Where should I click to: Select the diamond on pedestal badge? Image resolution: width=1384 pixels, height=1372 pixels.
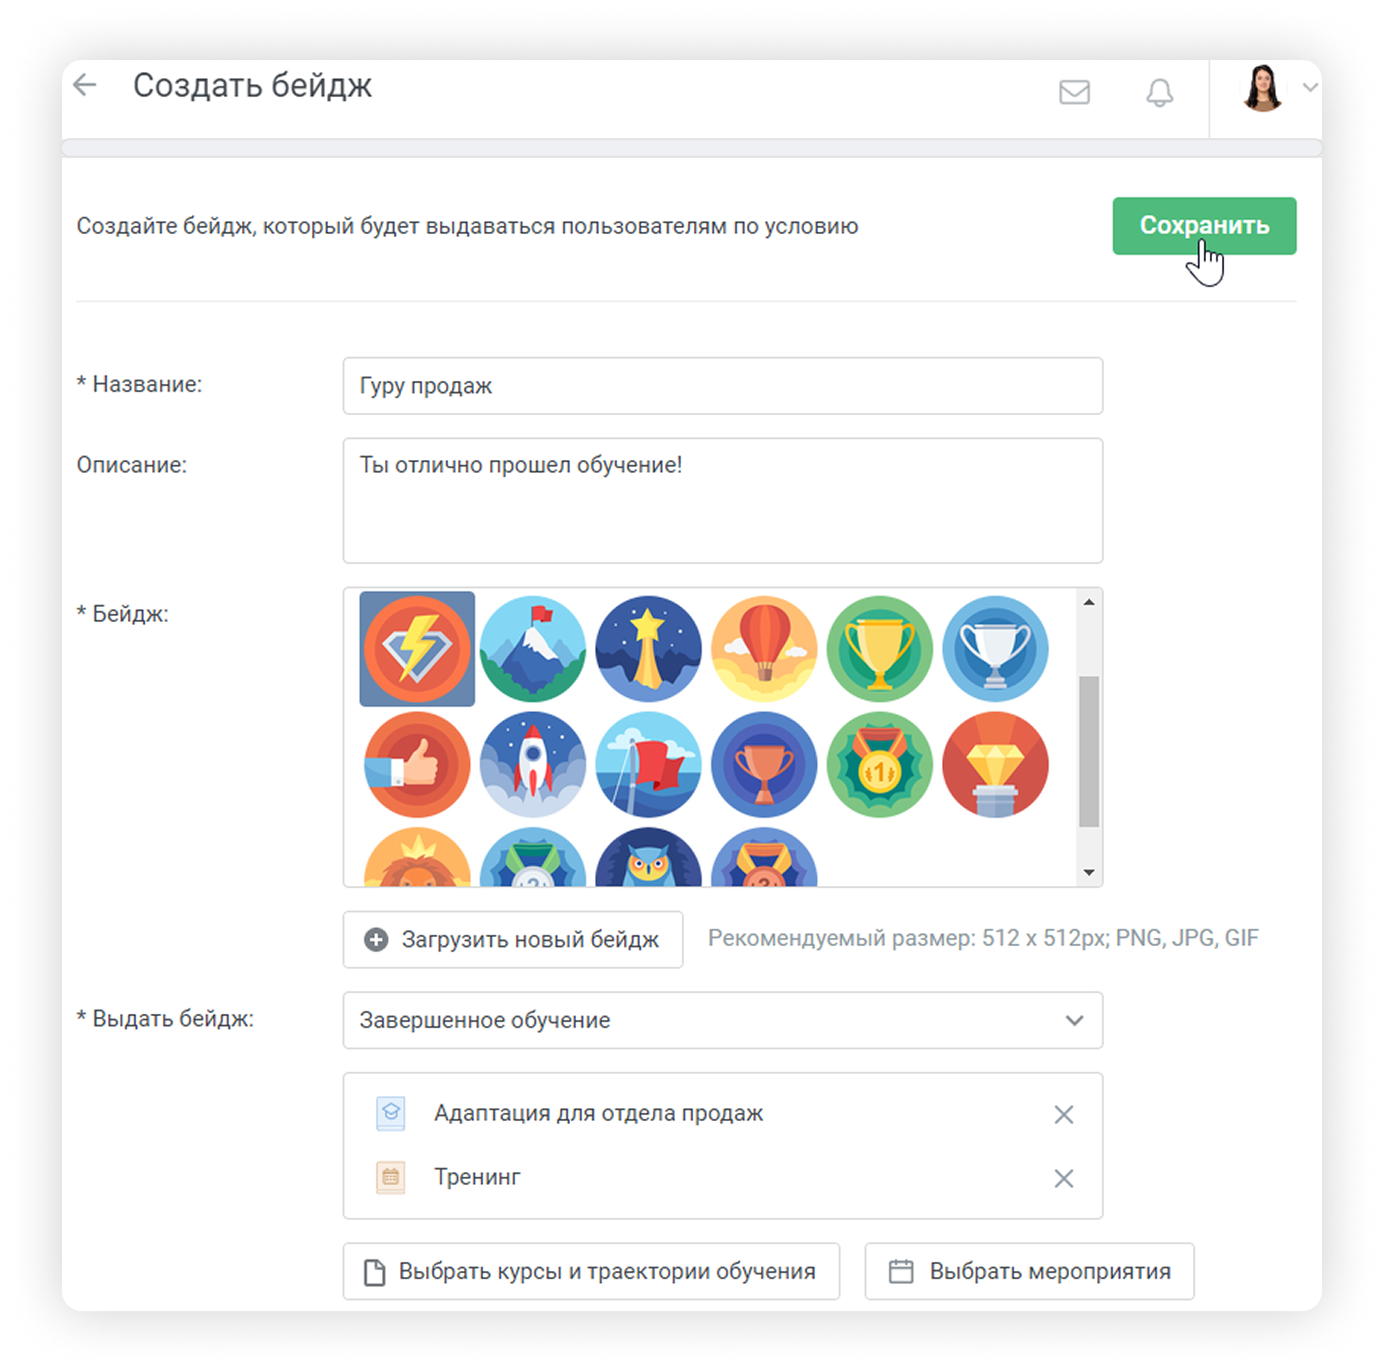coord(995,765)
